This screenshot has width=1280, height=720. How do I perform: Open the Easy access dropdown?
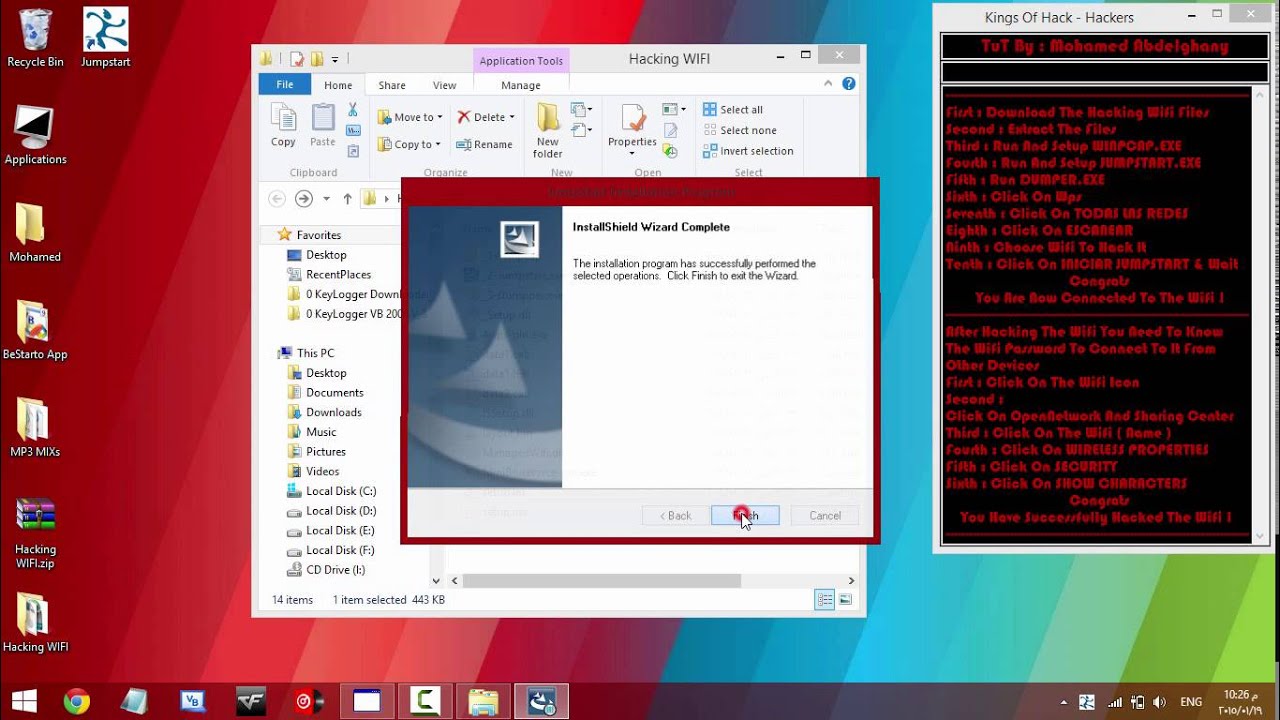click(581, 129)
